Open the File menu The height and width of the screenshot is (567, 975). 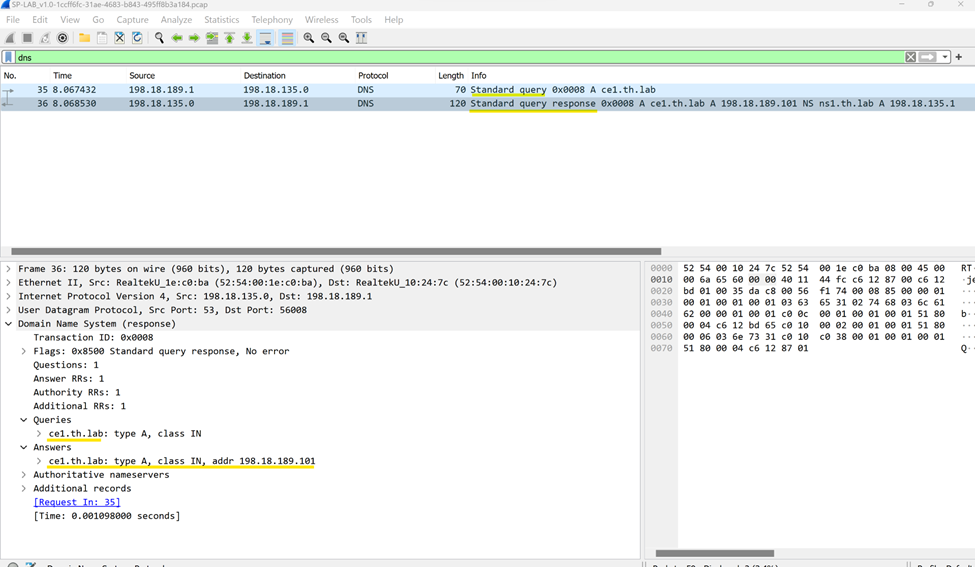coord(13,20)
